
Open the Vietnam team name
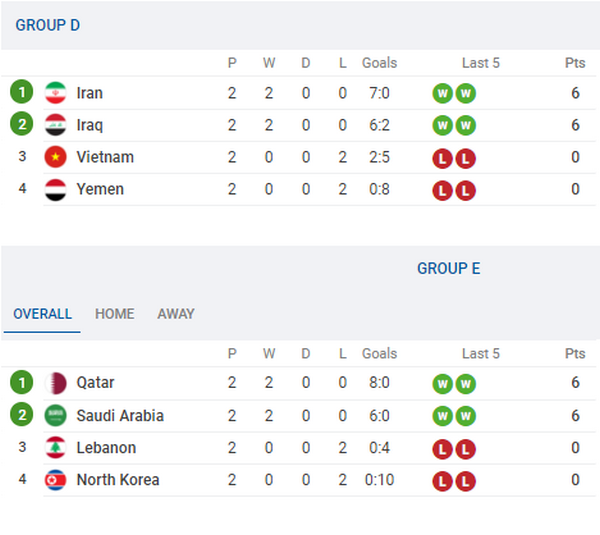105,157
